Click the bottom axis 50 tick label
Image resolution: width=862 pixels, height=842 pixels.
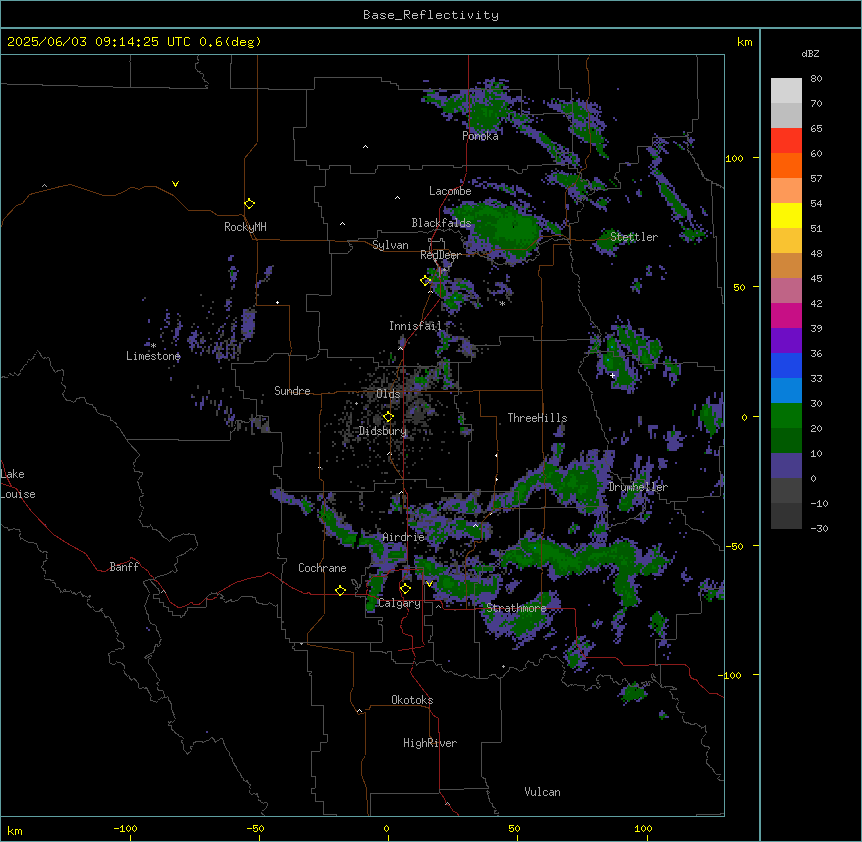point(514,828)
